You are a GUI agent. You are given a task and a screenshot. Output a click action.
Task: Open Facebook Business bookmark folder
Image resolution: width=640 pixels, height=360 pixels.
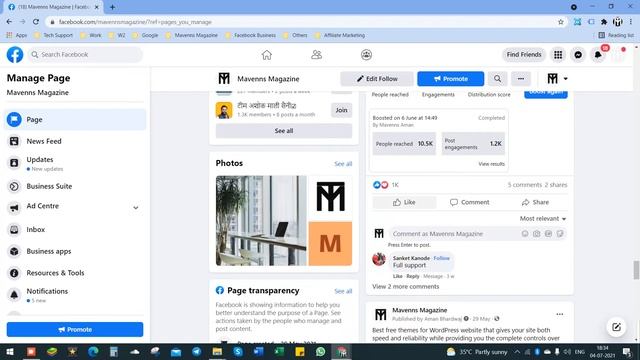point(251,36)
